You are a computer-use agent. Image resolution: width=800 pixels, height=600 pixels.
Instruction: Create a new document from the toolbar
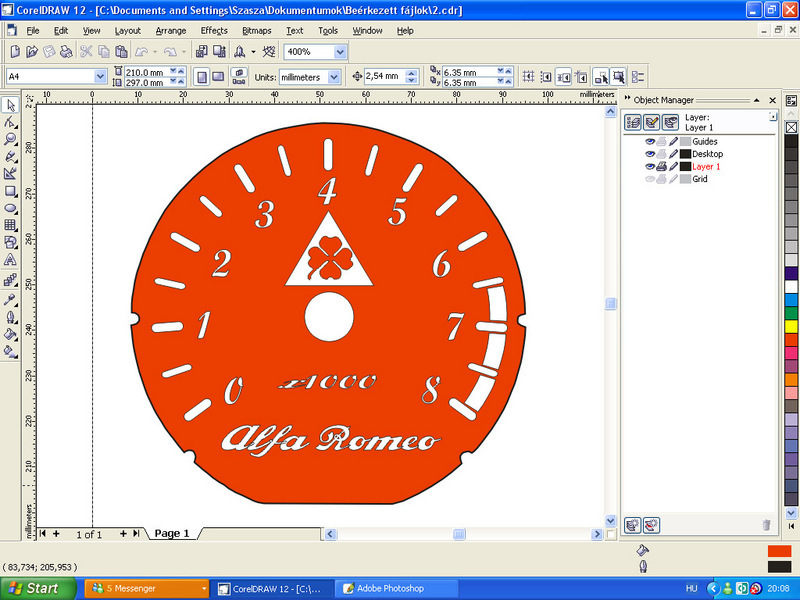point(15,52)
